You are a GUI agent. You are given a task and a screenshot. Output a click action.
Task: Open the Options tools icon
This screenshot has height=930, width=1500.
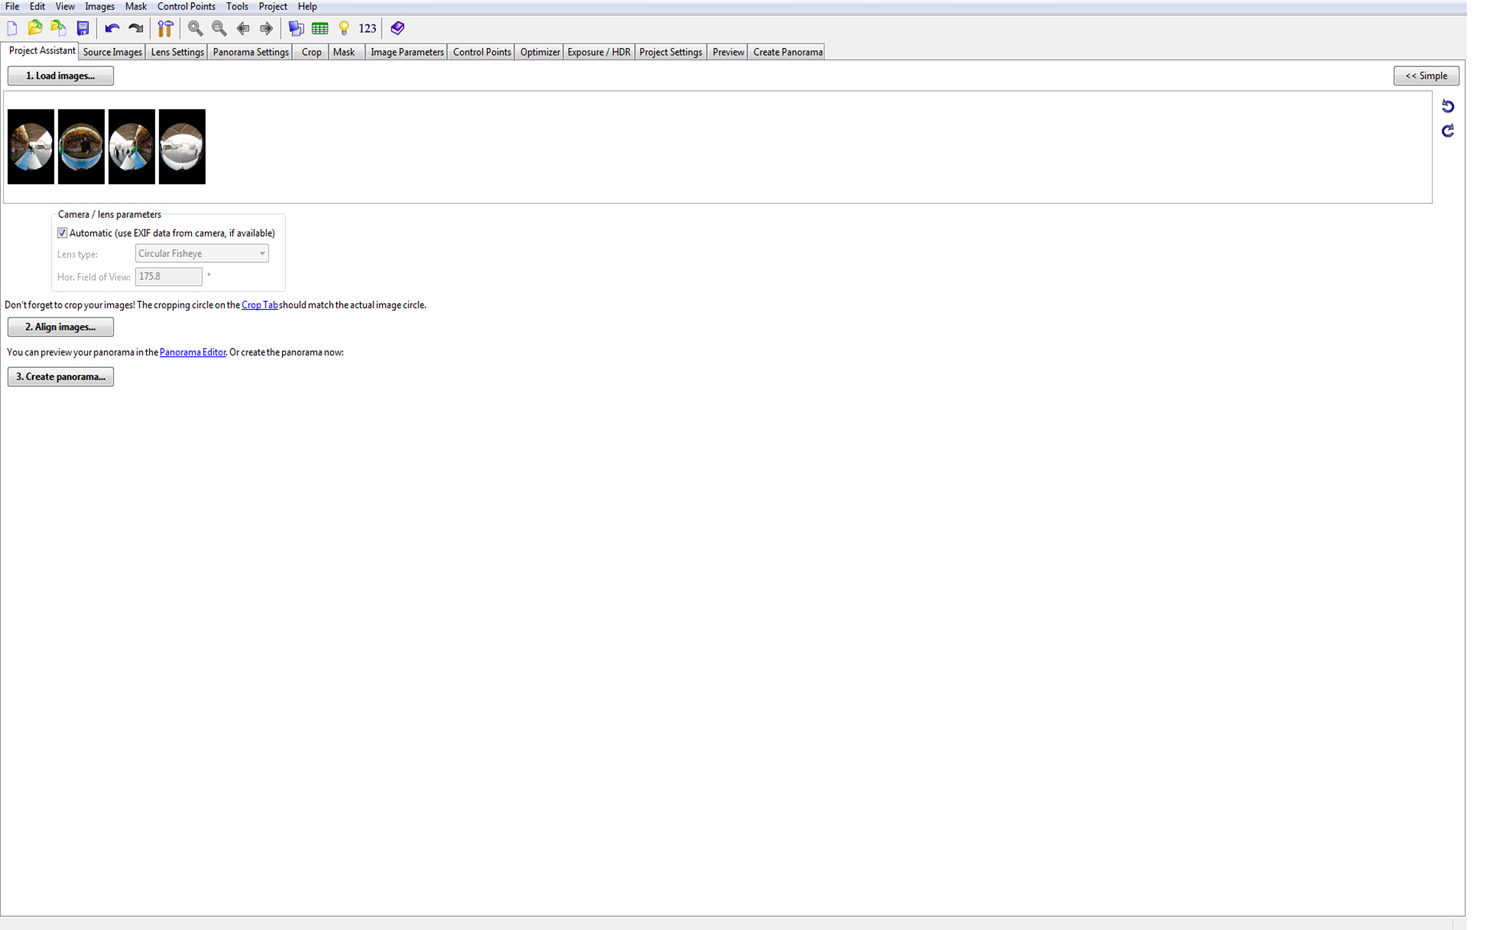click(166, 29)
